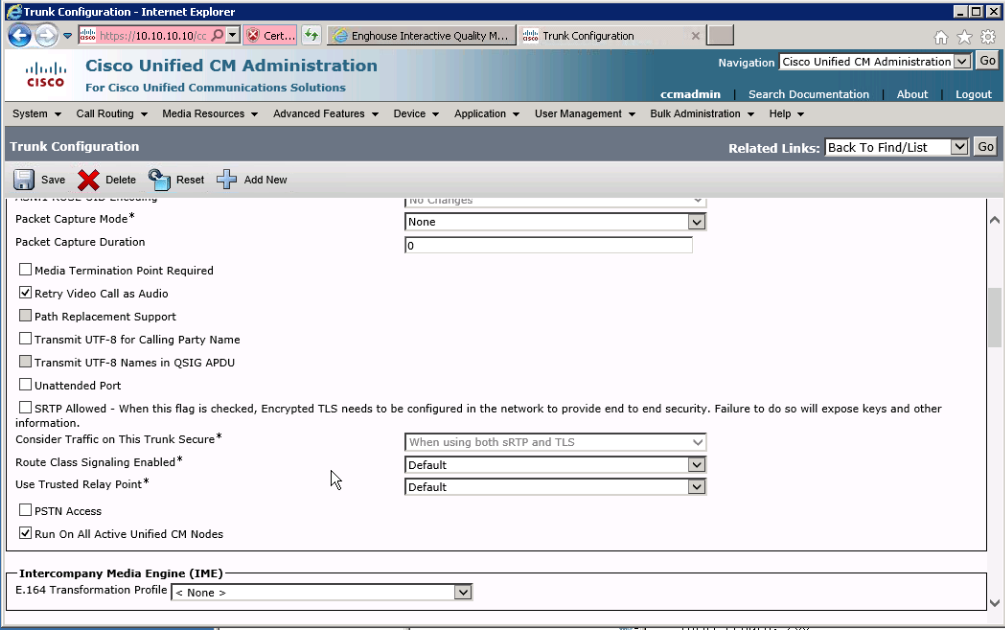Open the Bulk Administration menu
The height and width of the screenshot is (630, 1005).
point(702,114)
